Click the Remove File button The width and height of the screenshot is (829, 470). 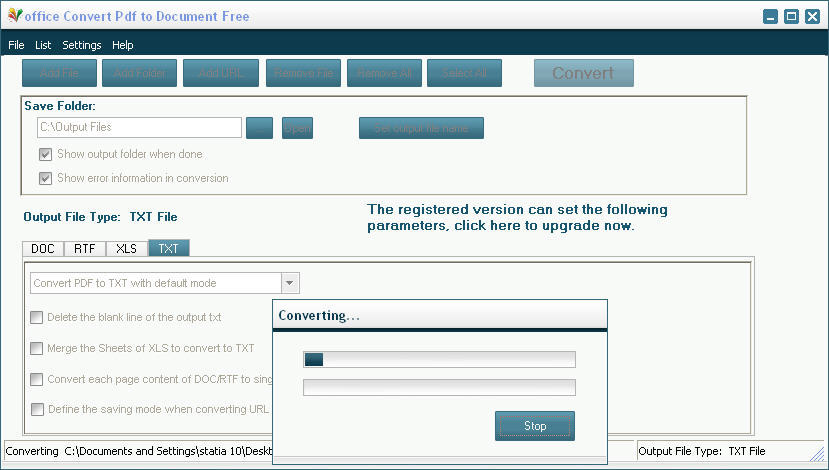coord(303,73)
